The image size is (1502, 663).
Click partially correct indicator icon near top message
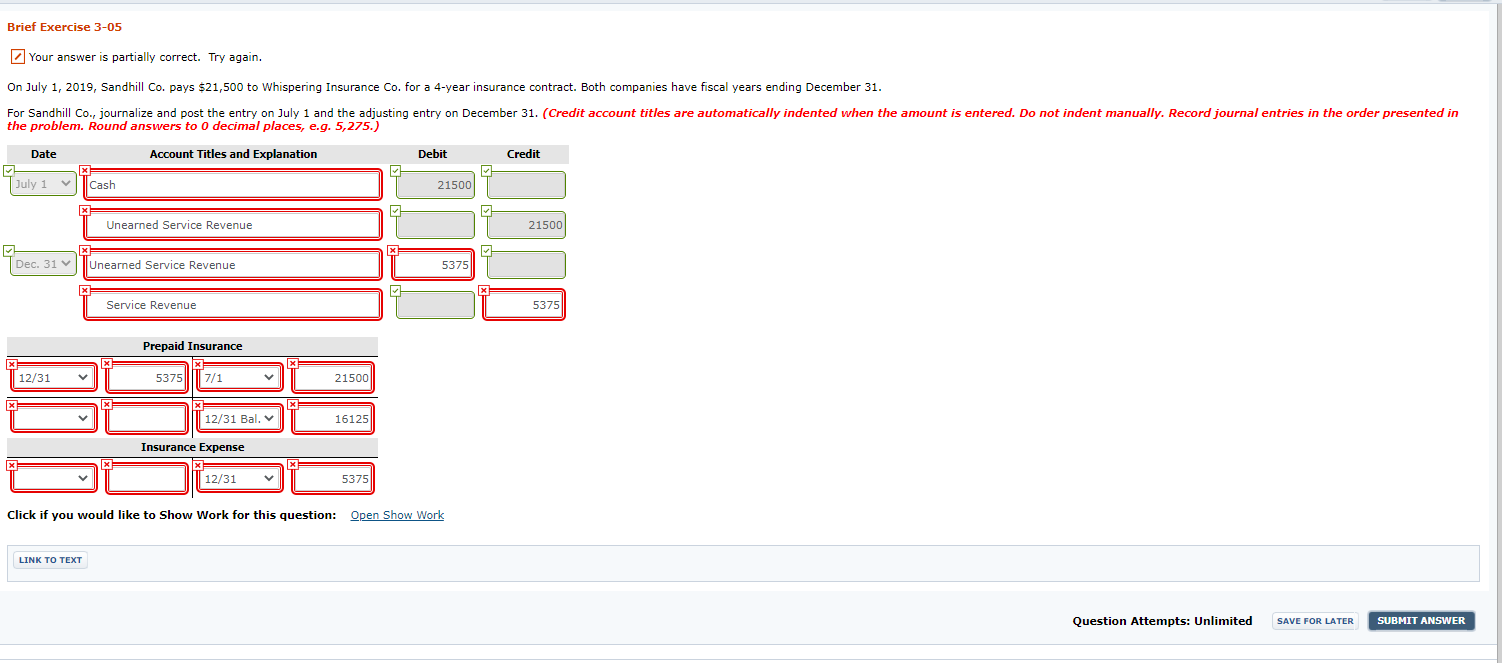[x=16, y=57]
